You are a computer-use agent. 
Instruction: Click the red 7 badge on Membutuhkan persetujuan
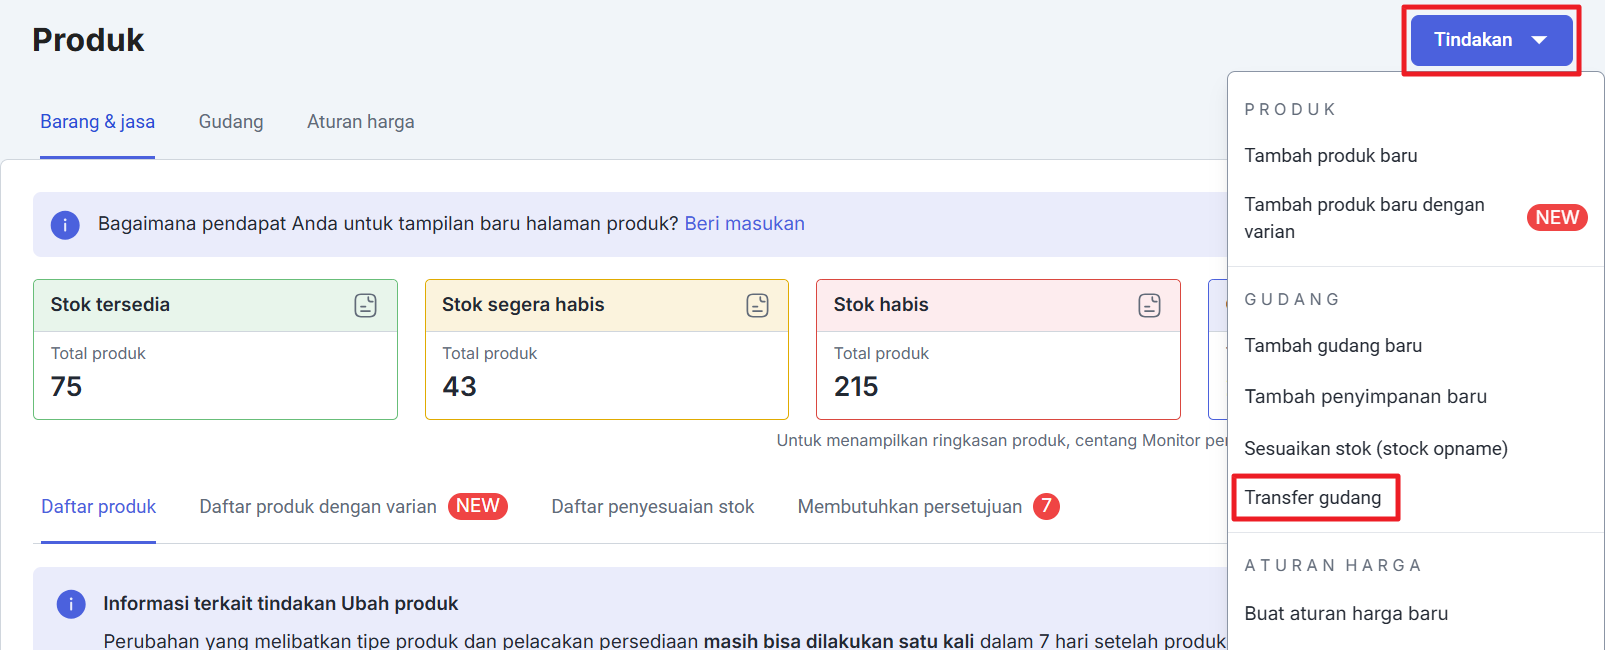click(x=1046, y=506)
